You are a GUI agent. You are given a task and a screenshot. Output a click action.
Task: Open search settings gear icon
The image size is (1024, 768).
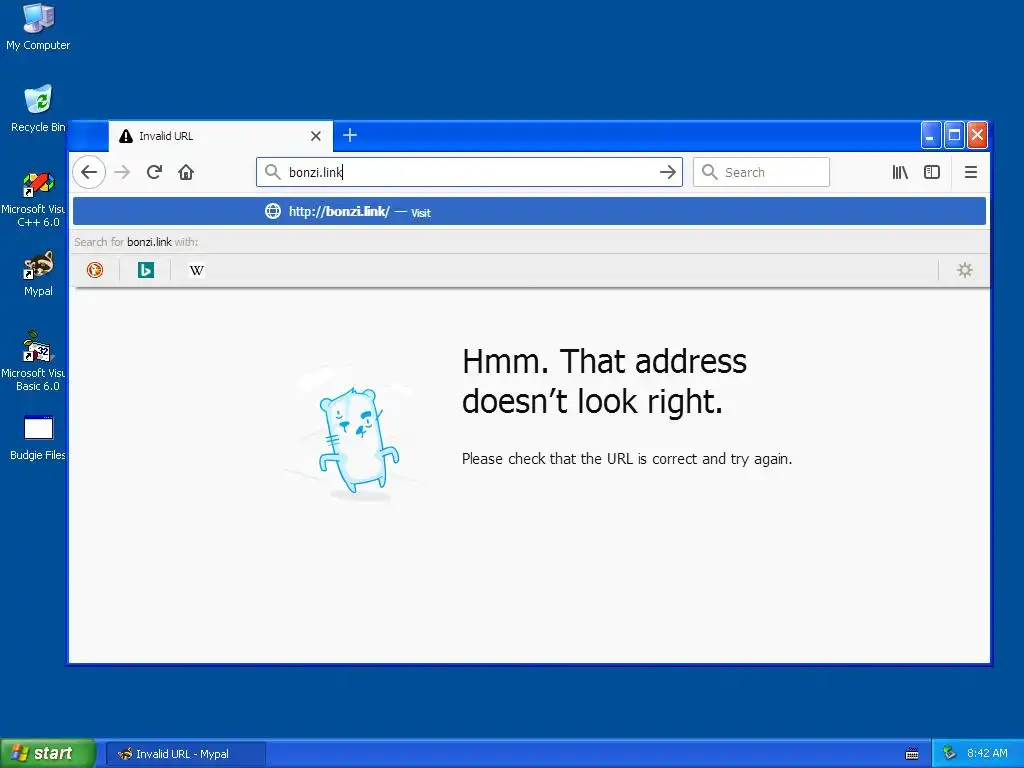point(965,270)
